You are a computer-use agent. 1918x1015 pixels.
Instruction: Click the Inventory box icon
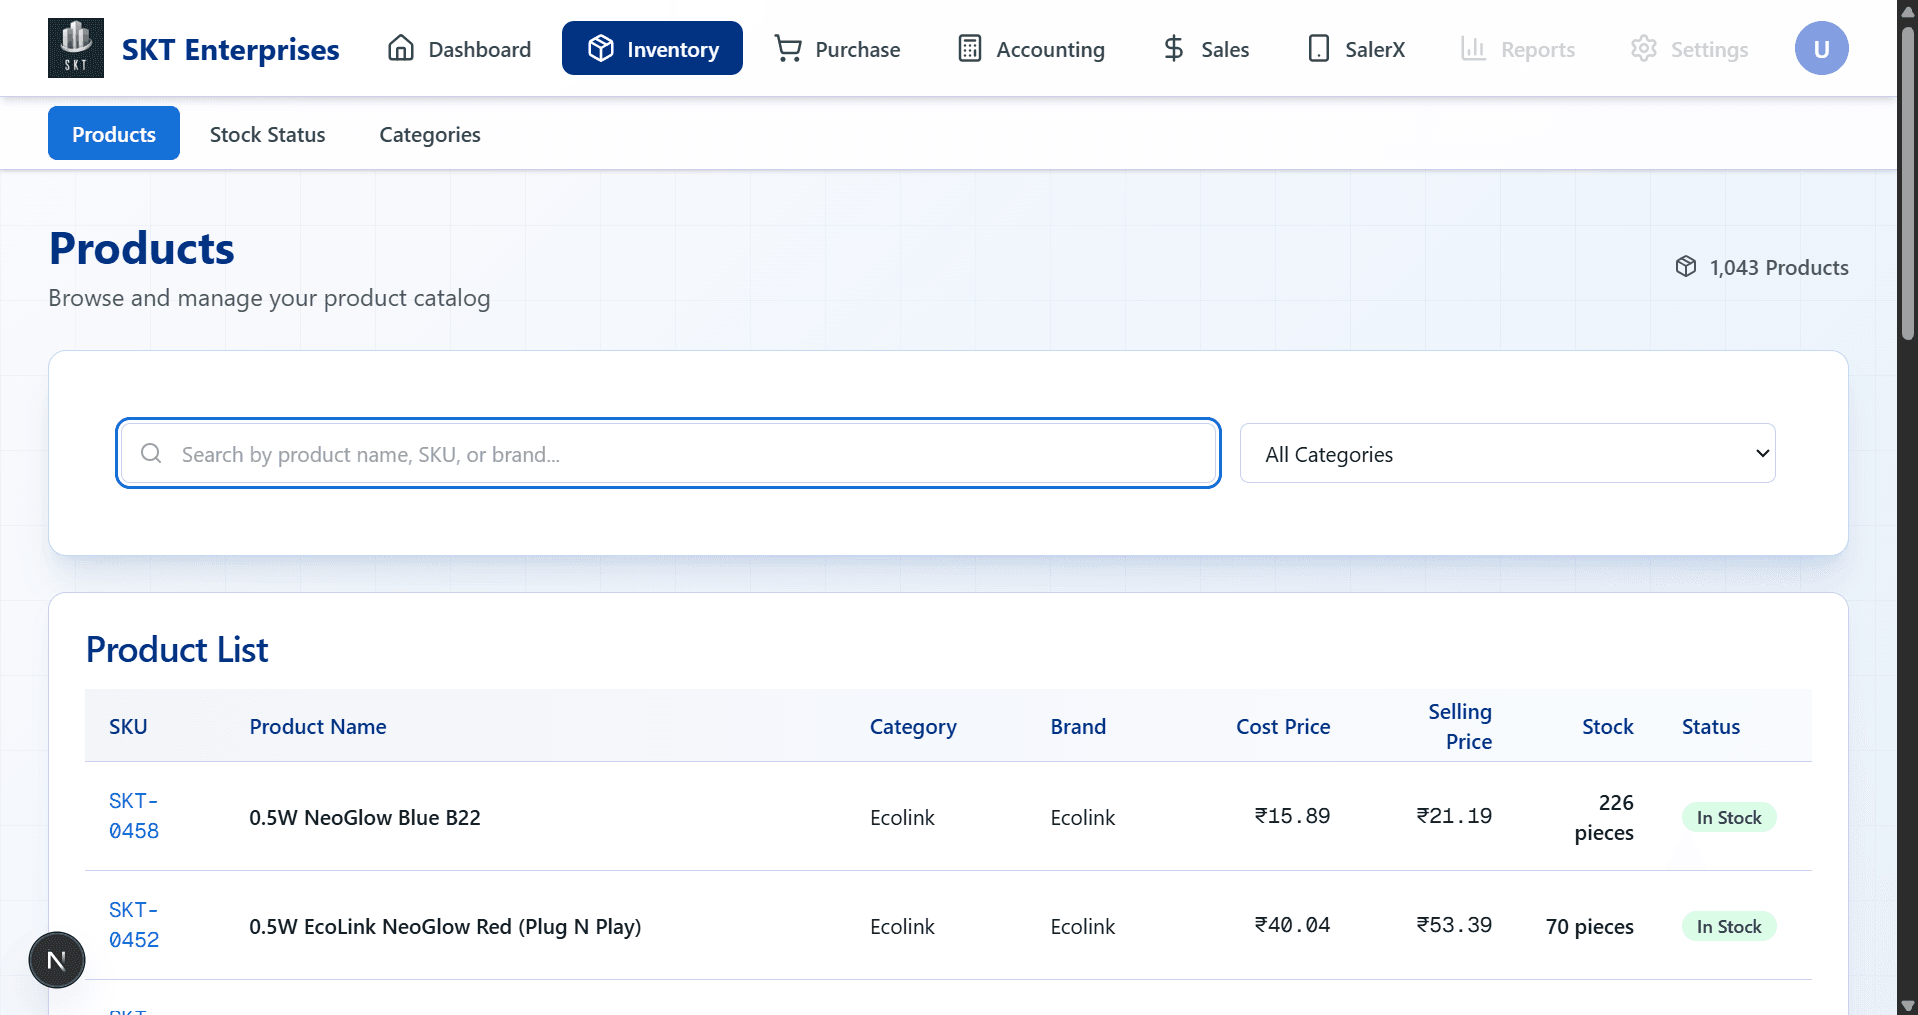[601, 48]
